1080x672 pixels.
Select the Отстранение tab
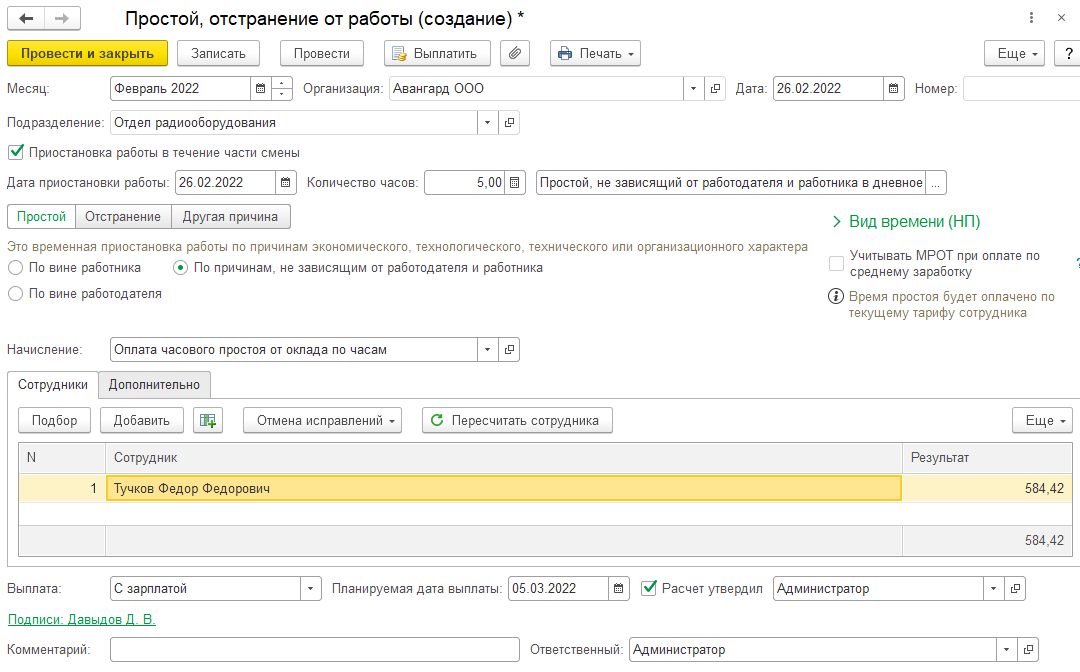coord(123,217)
